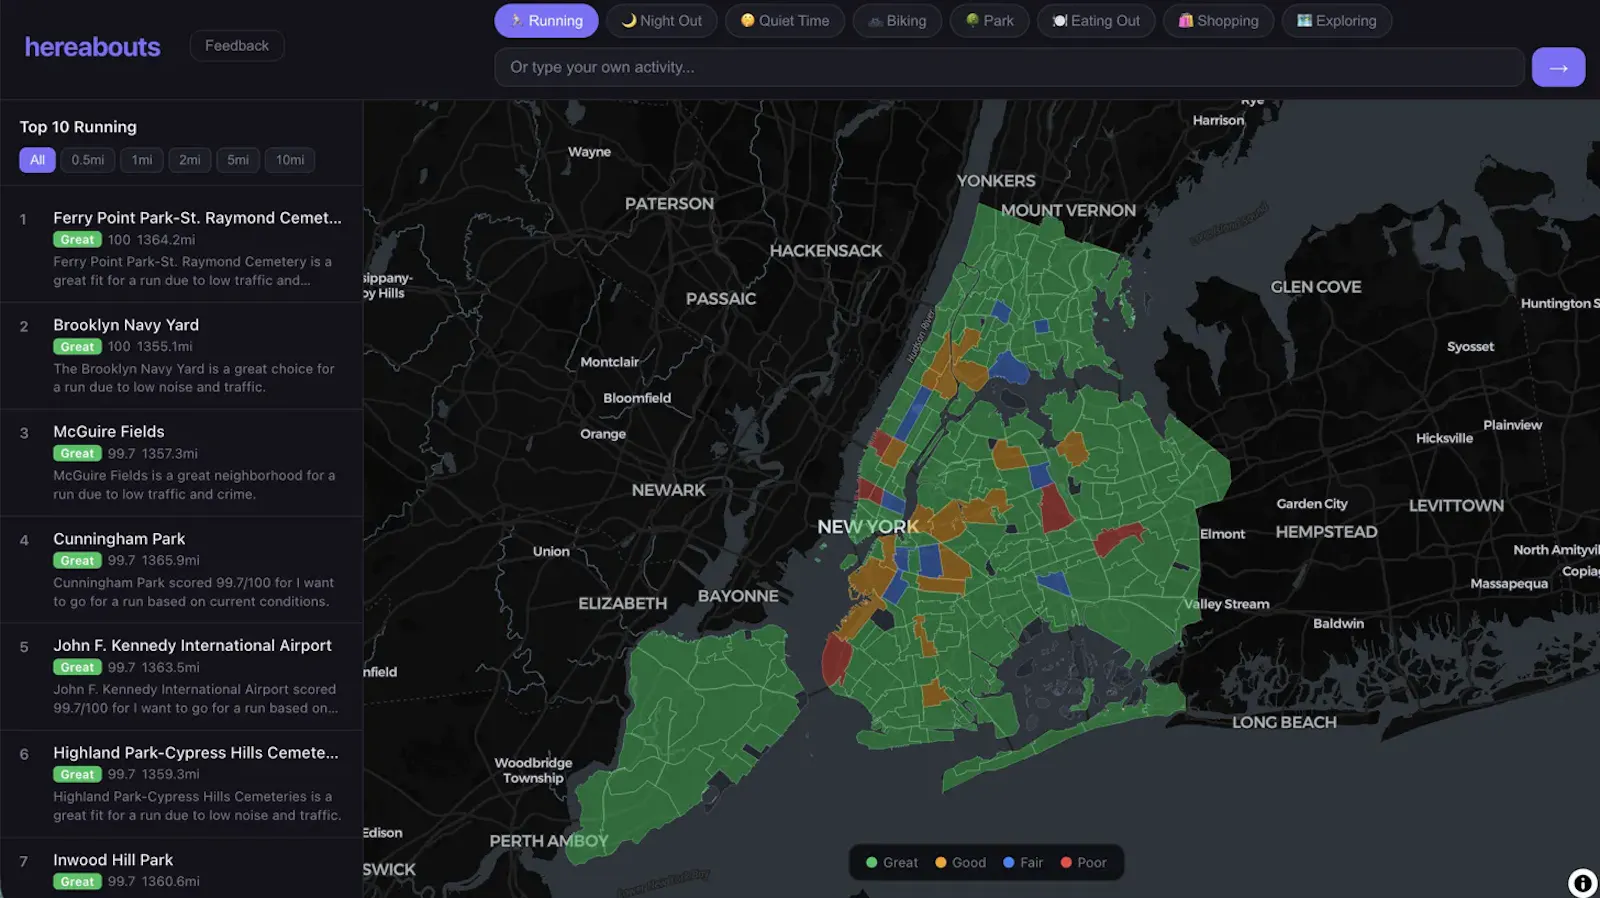Open Highland Park-Cypress Hills Cemeteries result
1600x898 pixels.
[x=181, y=783]
